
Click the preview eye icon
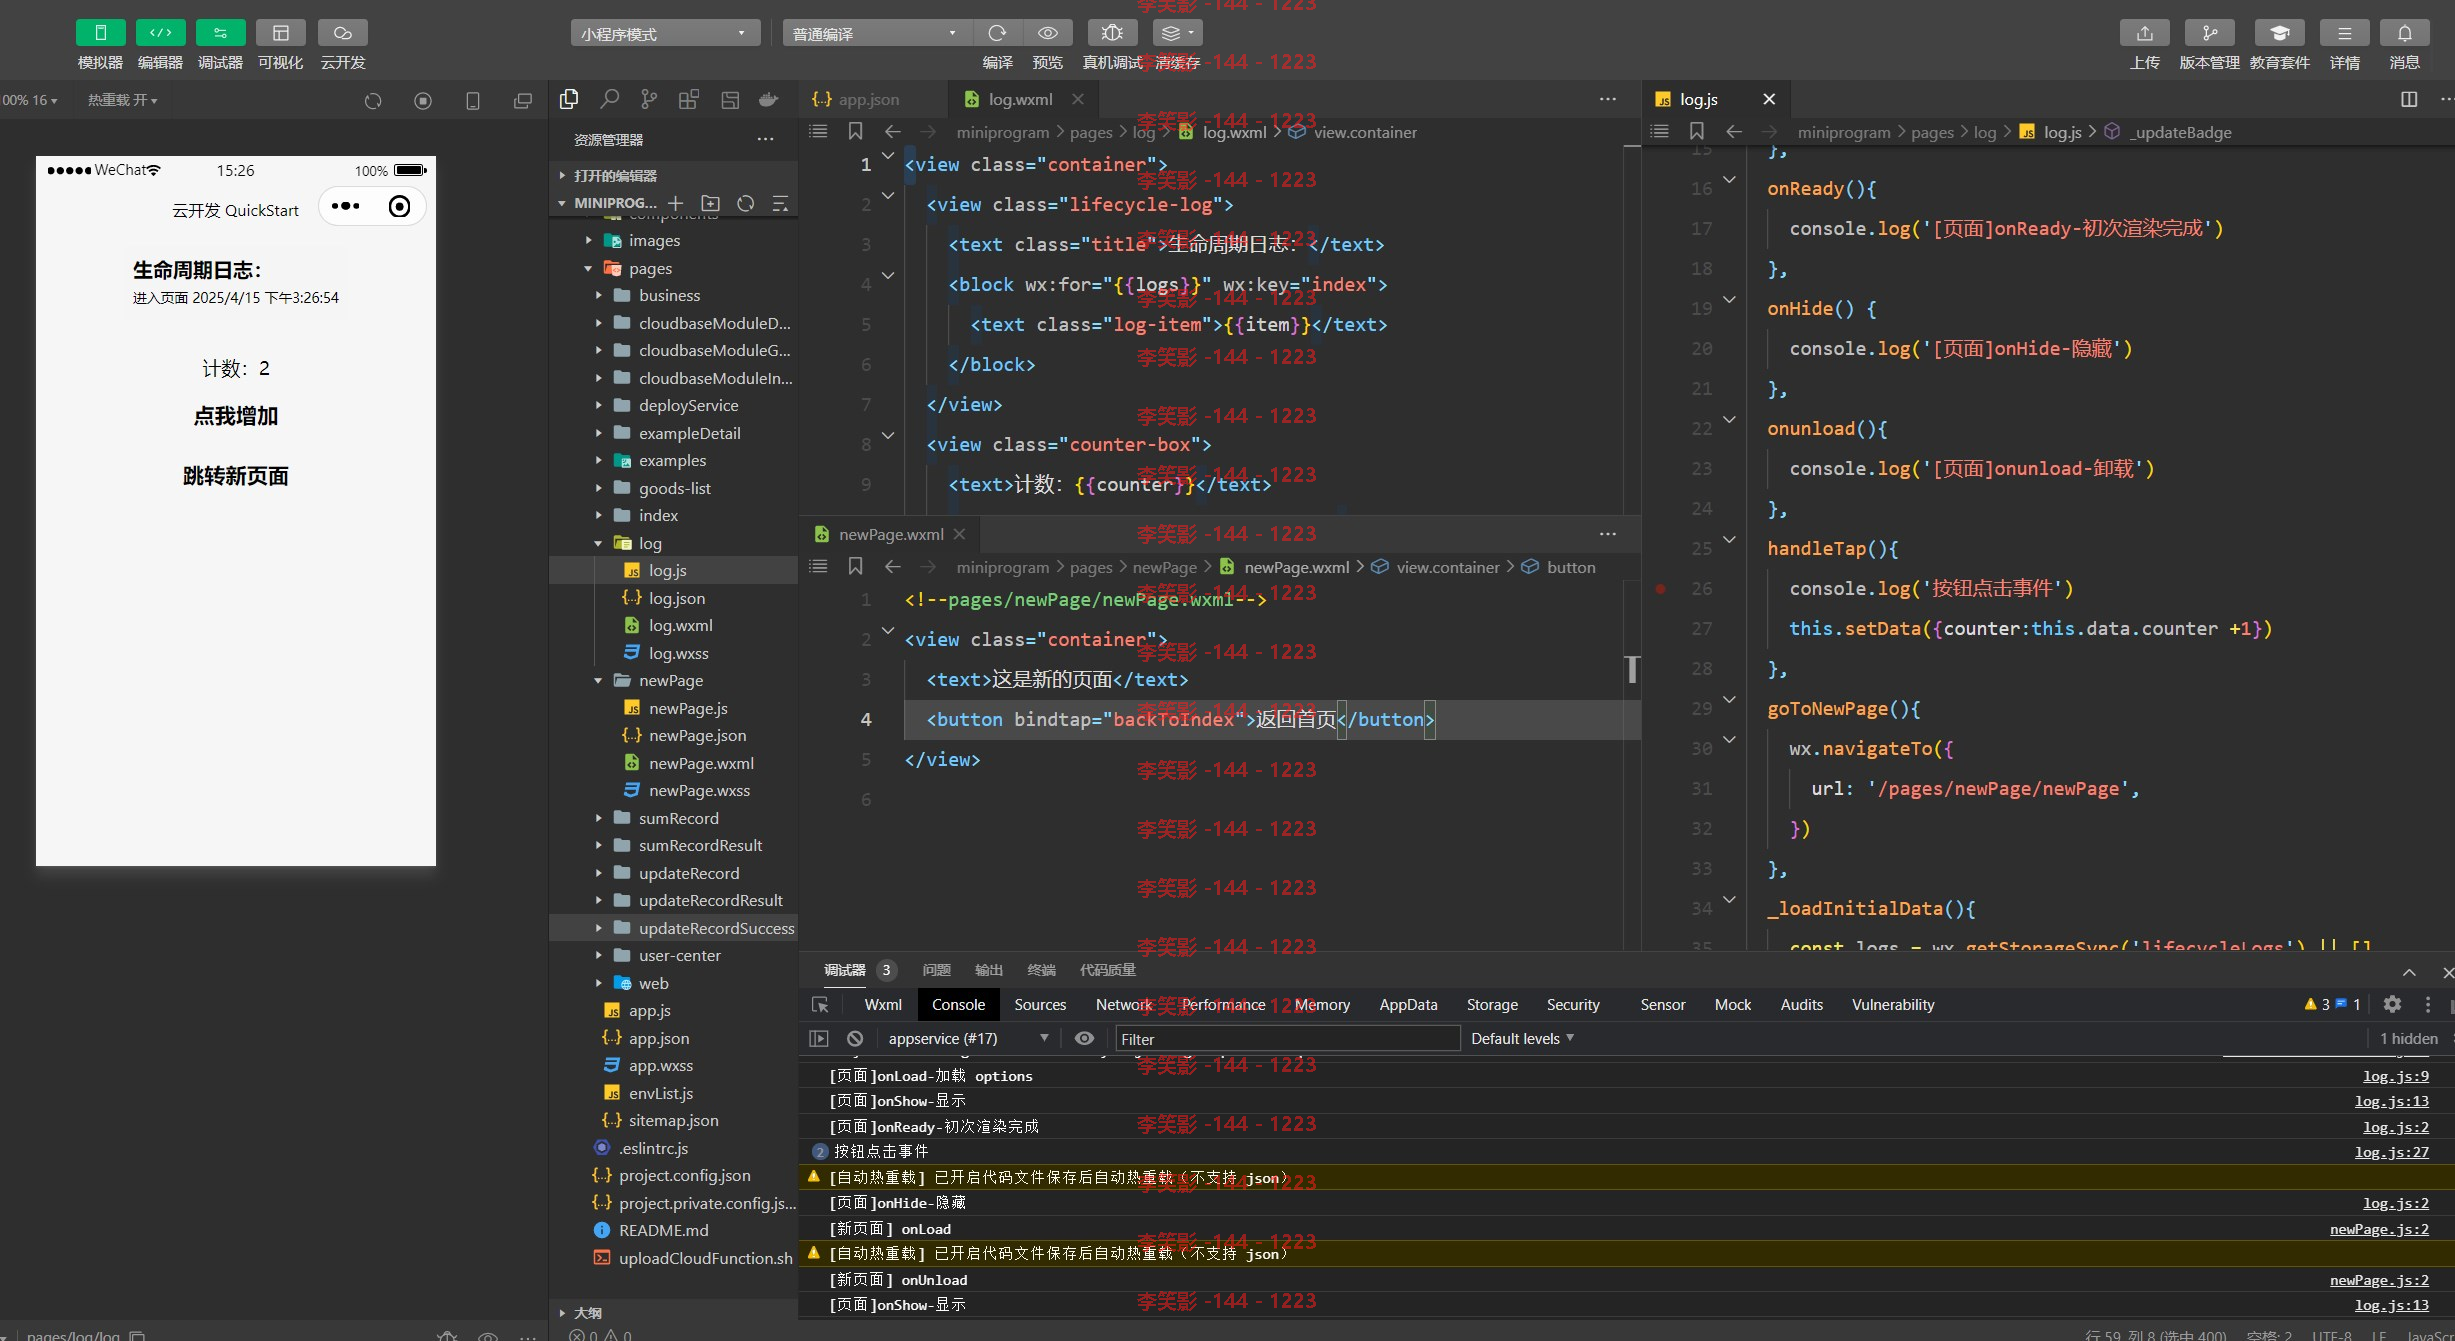1048,33
